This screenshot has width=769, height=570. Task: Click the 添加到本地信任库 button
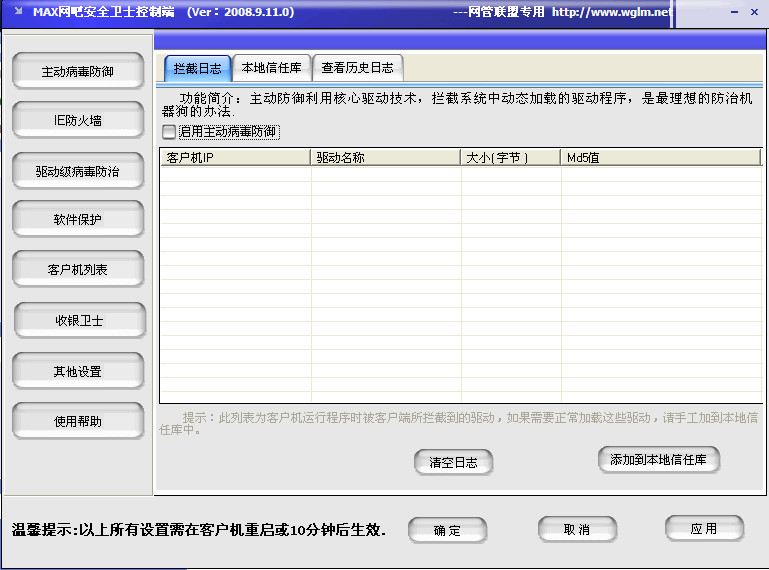[x=659, y=460]
